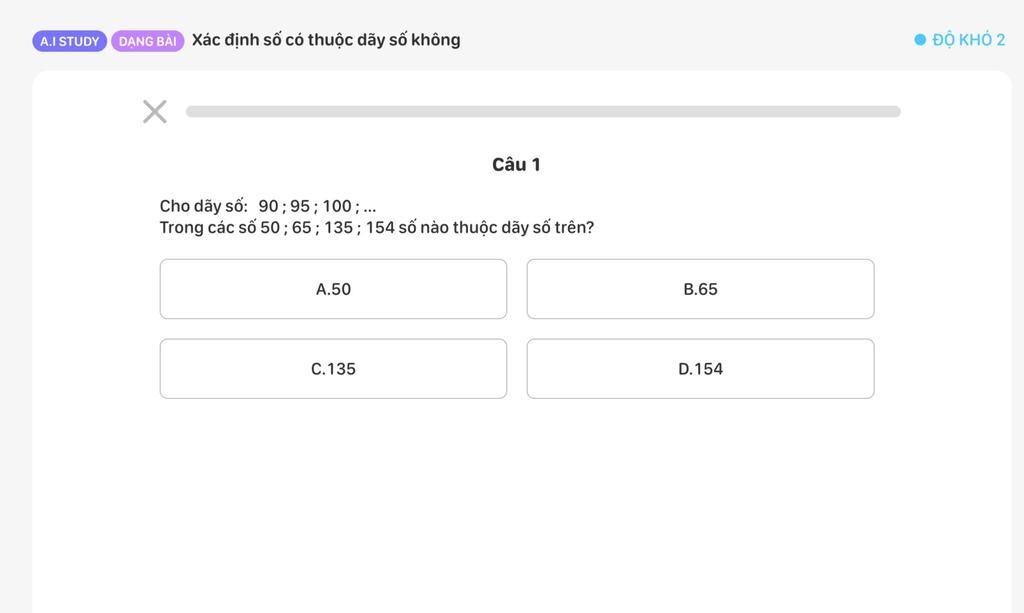
Task: Choose answer B.65
Action: click(x=701, y=289)
